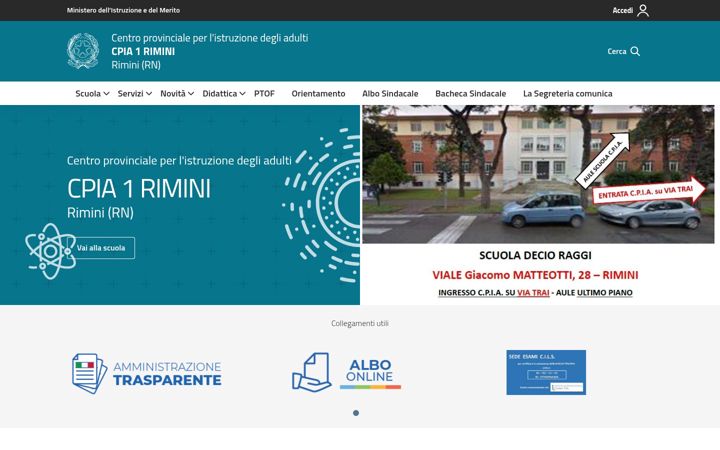Click the CPIA 1 RIMINI header title
Viewport: 720px width, 450px height.
[x=143, y=51]
